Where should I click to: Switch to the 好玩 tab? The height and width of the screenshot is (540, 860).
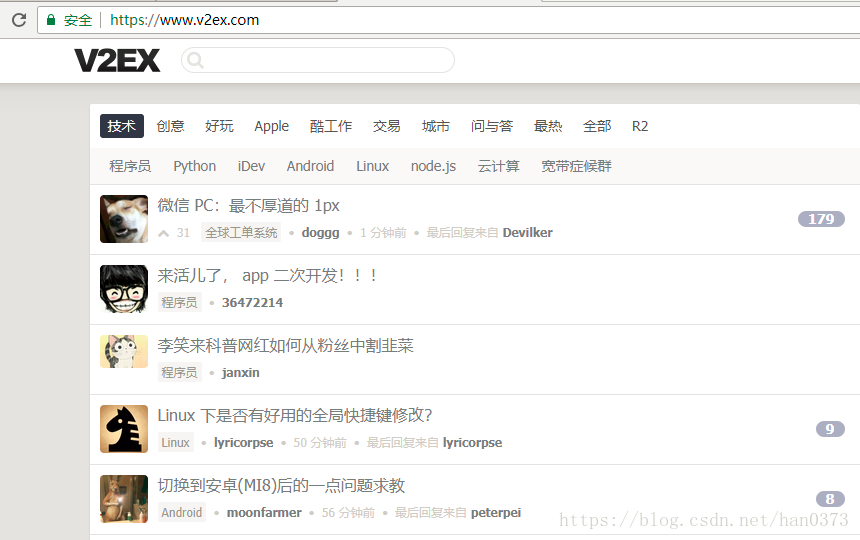[x=219, y=126]
